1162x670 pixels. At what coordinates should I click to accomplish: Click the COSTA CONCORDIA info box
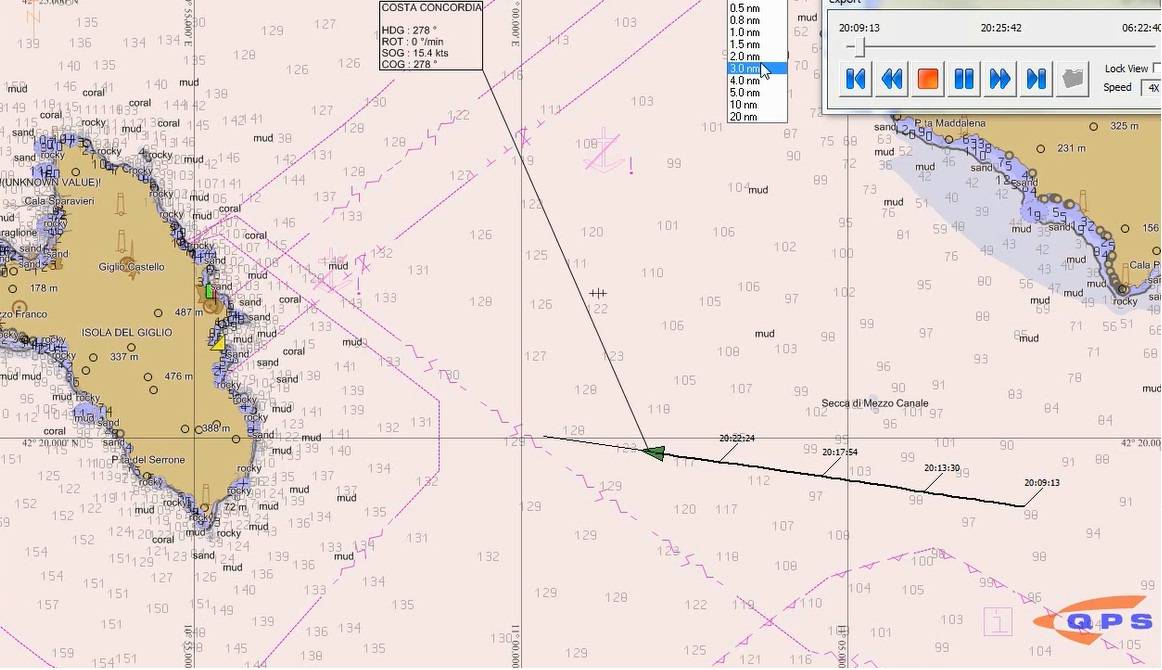431,36
